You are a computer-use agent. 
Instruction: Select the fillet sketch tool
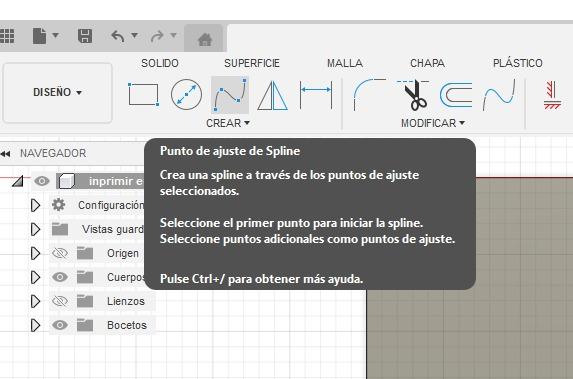point(369,95)
